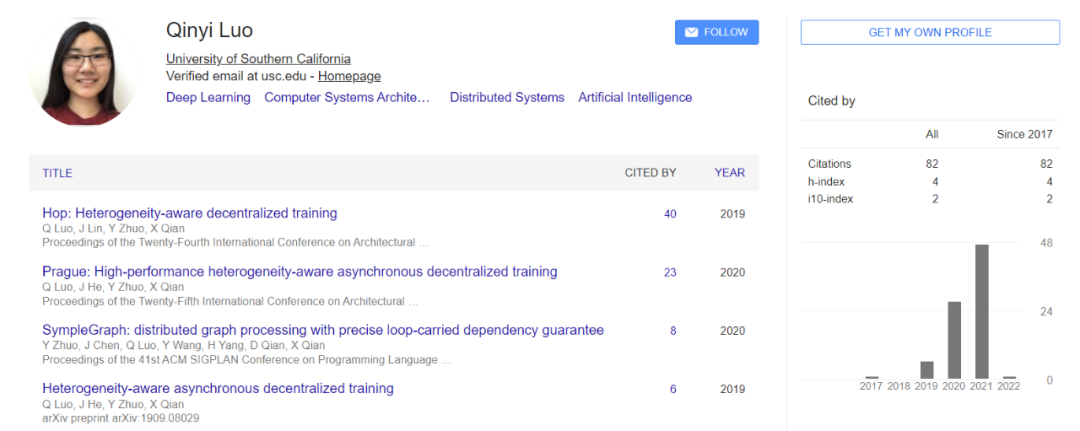Image resolution: width=1080 pixels, height=431 pixels.
Task: Open the Prague asynchronous decentralized training paper
Action: pos(300,271)
